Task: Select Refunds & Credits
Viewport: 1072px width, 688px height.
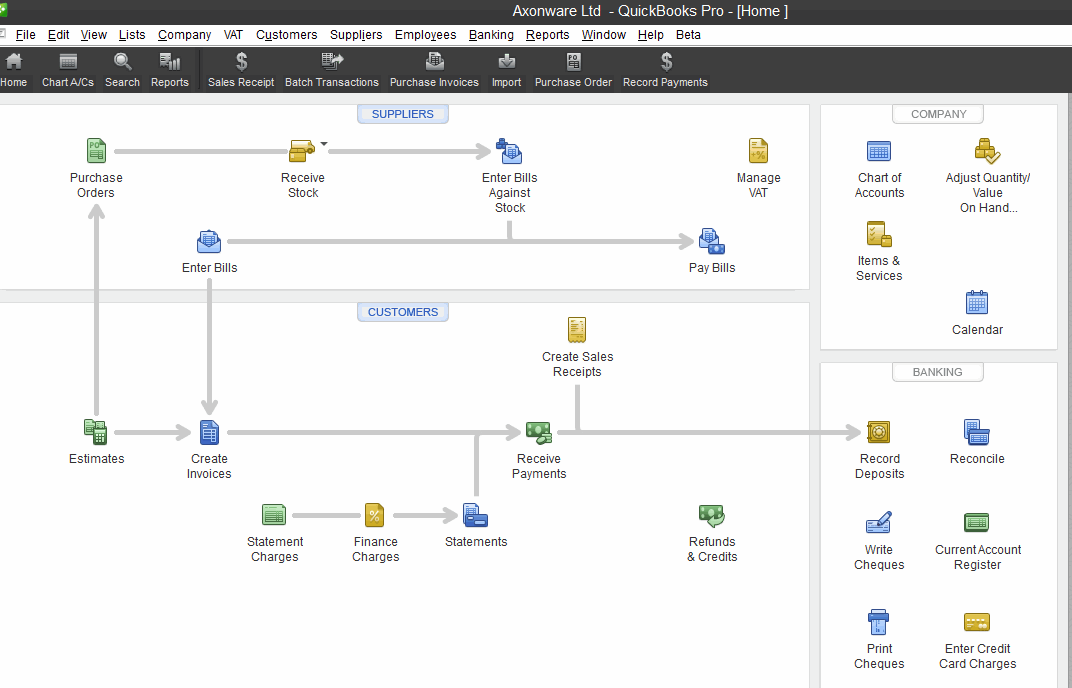Action: coord(712,516)
